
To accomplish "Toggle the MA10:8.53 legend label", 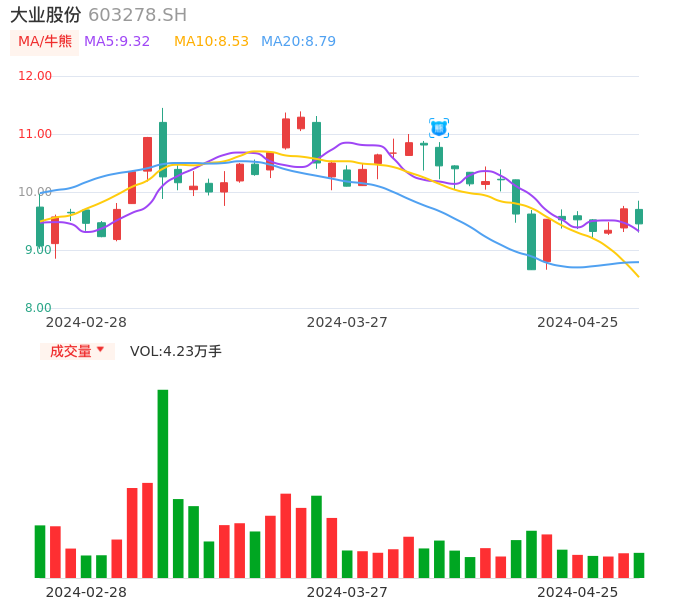I will point(211,42).
